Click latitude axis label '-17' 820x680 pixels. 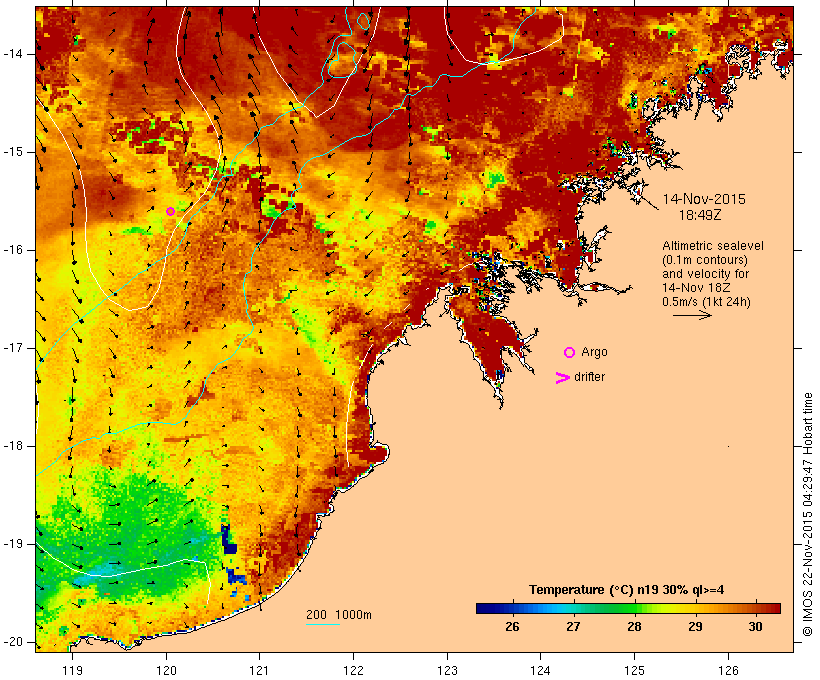(13, 348)
